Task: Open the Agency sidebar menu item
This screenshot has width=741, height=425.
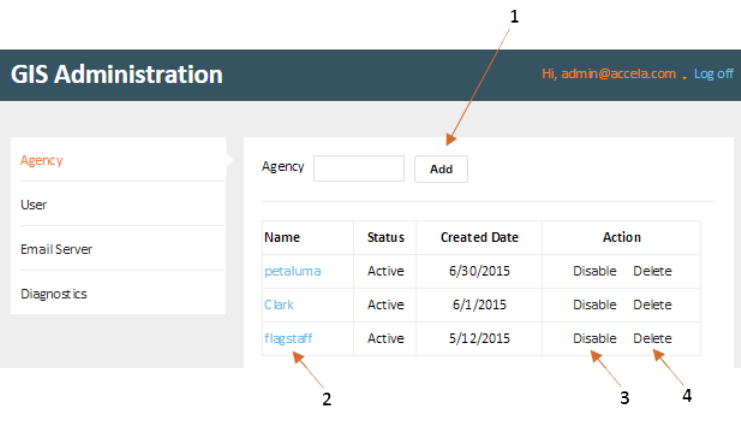Action: point(42,160)
